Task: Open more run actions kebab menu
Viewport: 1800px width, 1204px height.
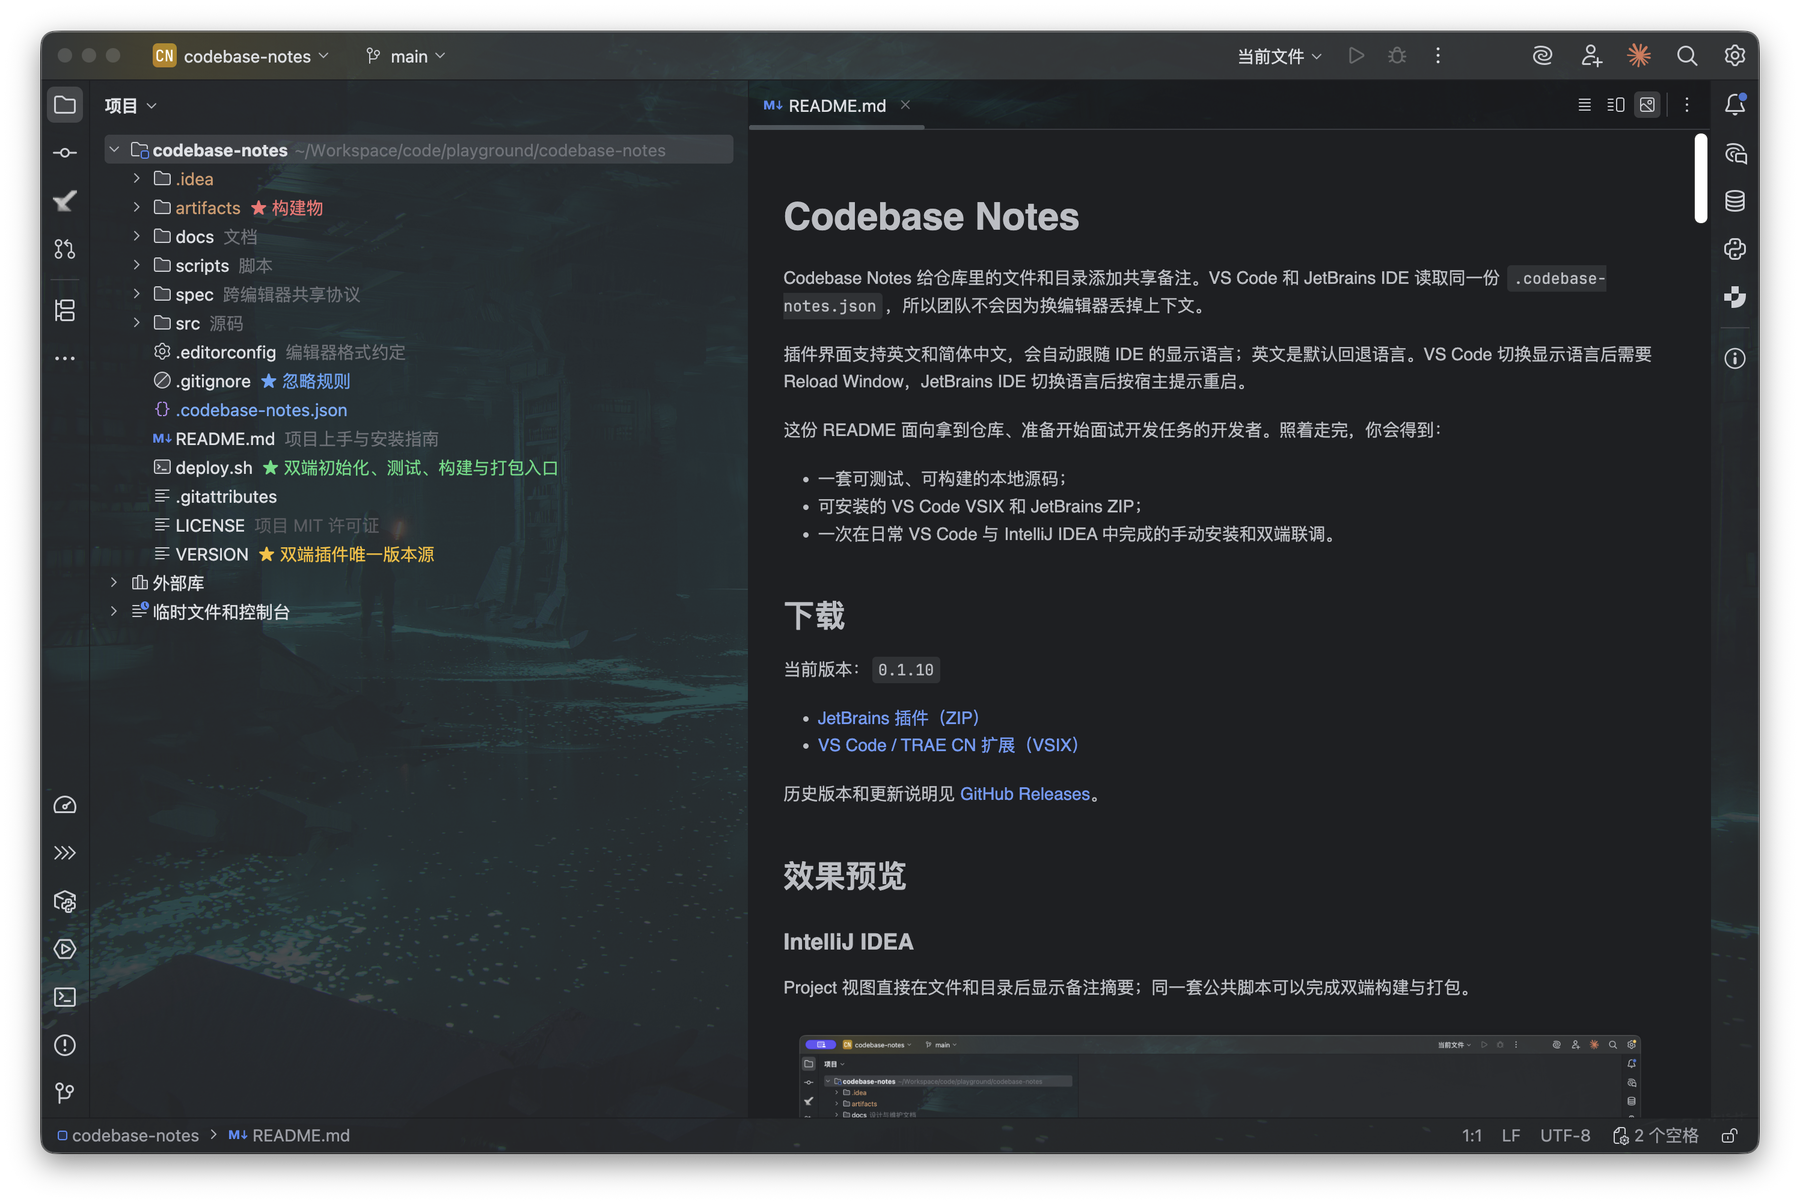Action: pos(1438,56)
